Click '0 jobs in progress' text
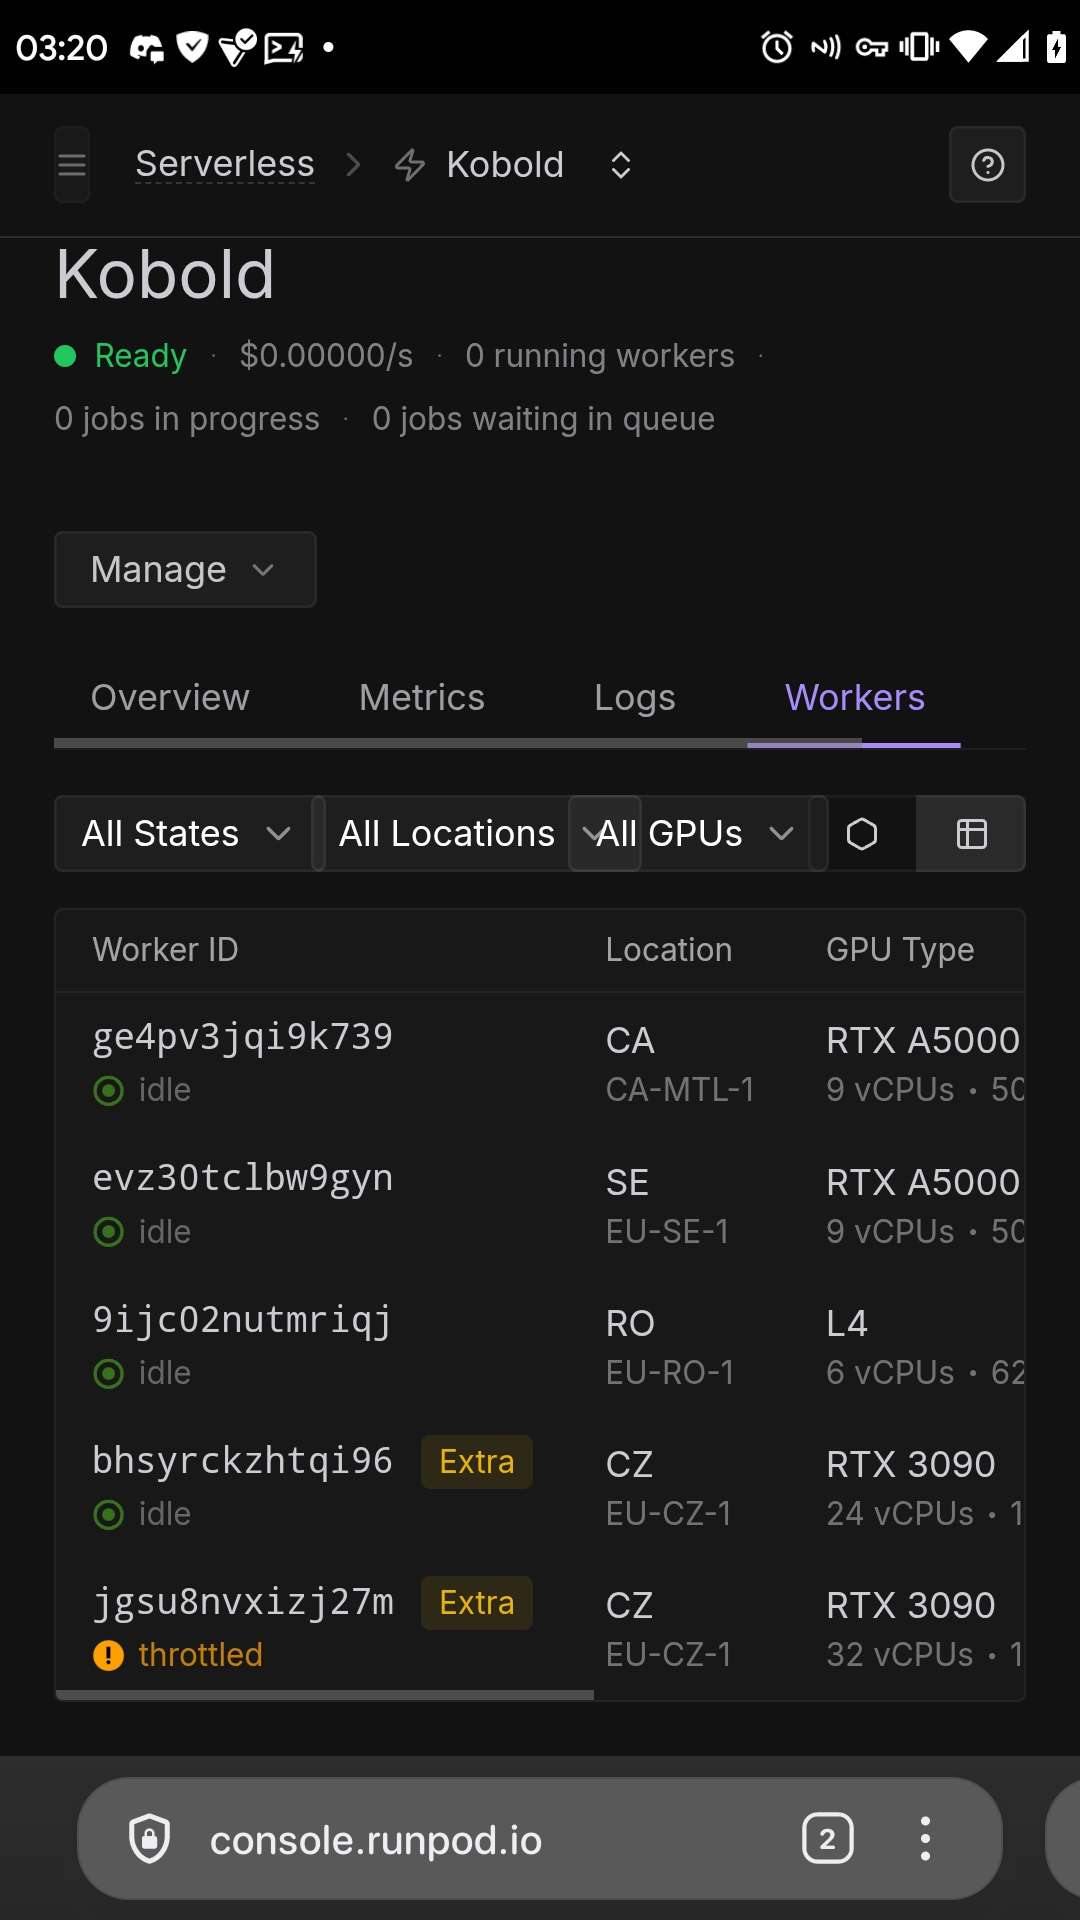Image resolution: width=1080 pixels, height=1920 pixels. [x=187, y=419]
